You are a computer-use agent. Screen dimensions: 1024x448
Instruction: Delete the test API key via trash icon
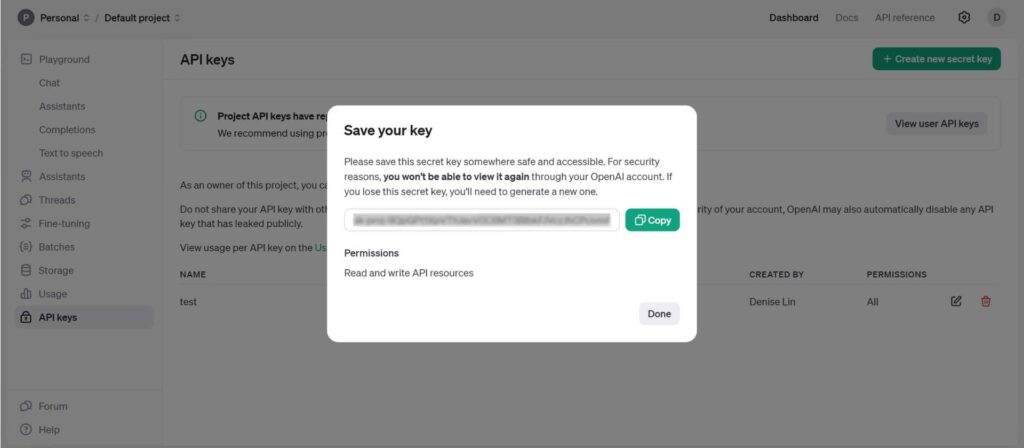click(986, 301)
